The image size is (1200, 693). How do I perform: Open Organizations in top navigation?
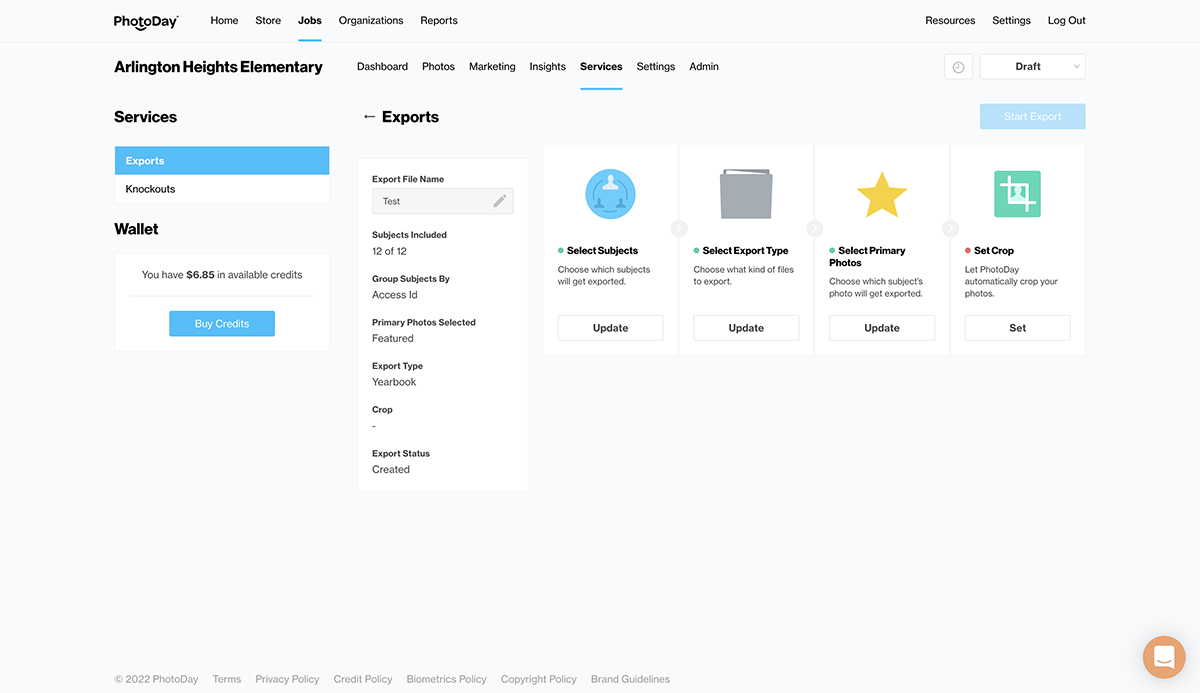[x=371, y=20]
